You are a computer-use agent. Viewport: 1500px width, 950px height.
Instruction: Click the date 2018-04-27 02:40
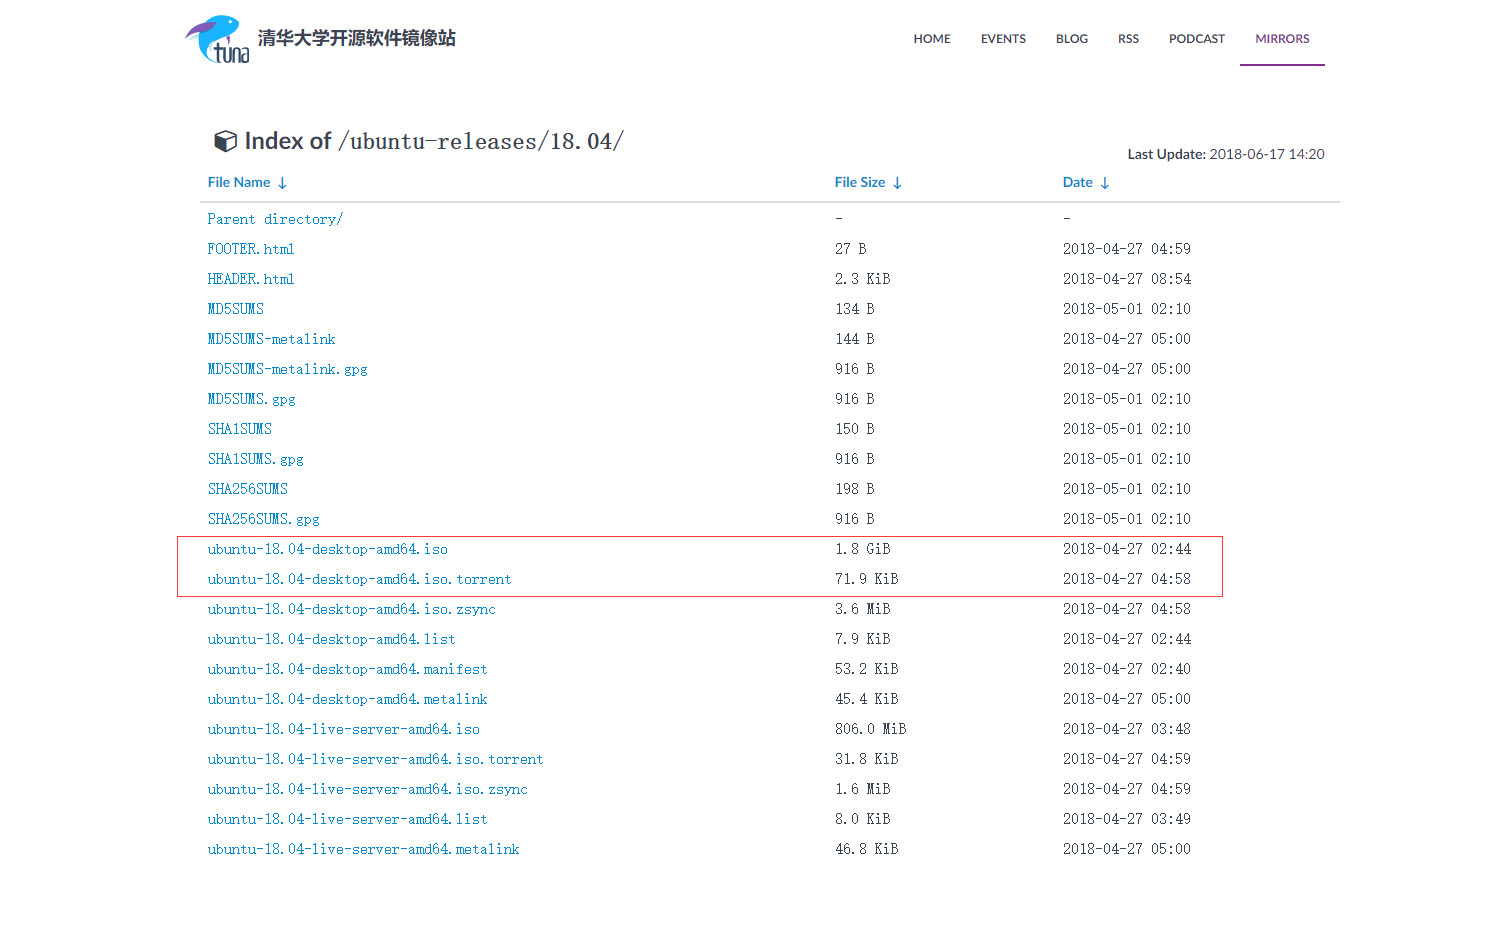tap(1126, 669)
